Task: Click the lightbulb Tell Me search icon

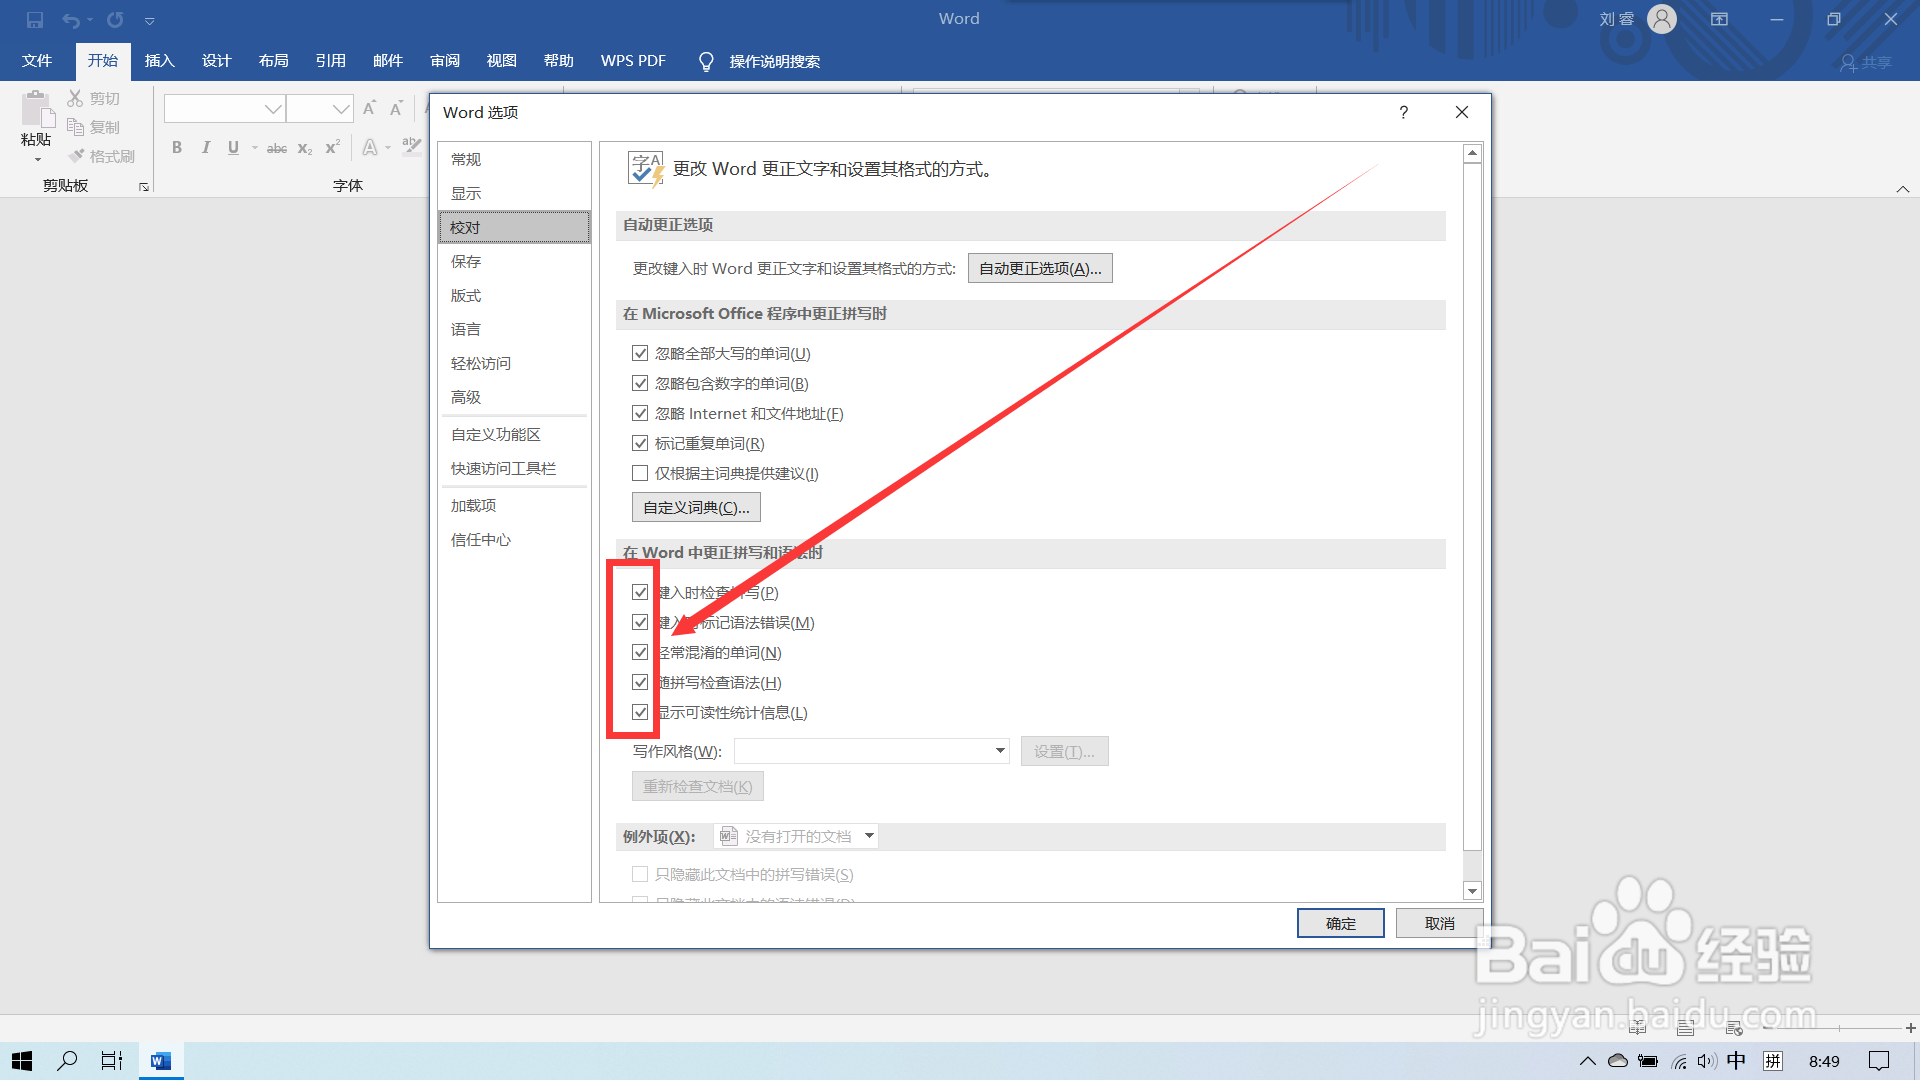Action: 706,62
